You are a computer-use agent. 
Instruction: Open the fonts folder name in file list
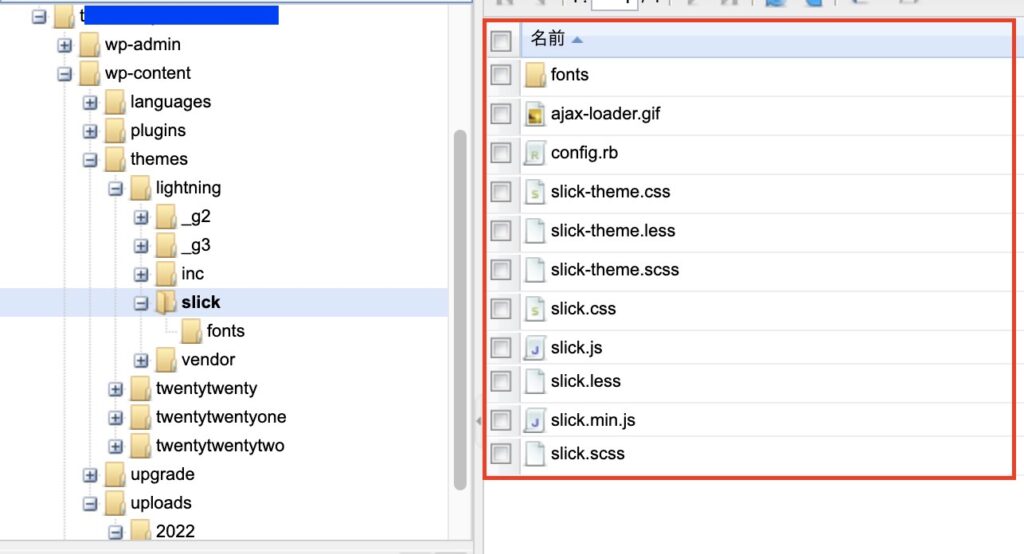pos(569,74)
